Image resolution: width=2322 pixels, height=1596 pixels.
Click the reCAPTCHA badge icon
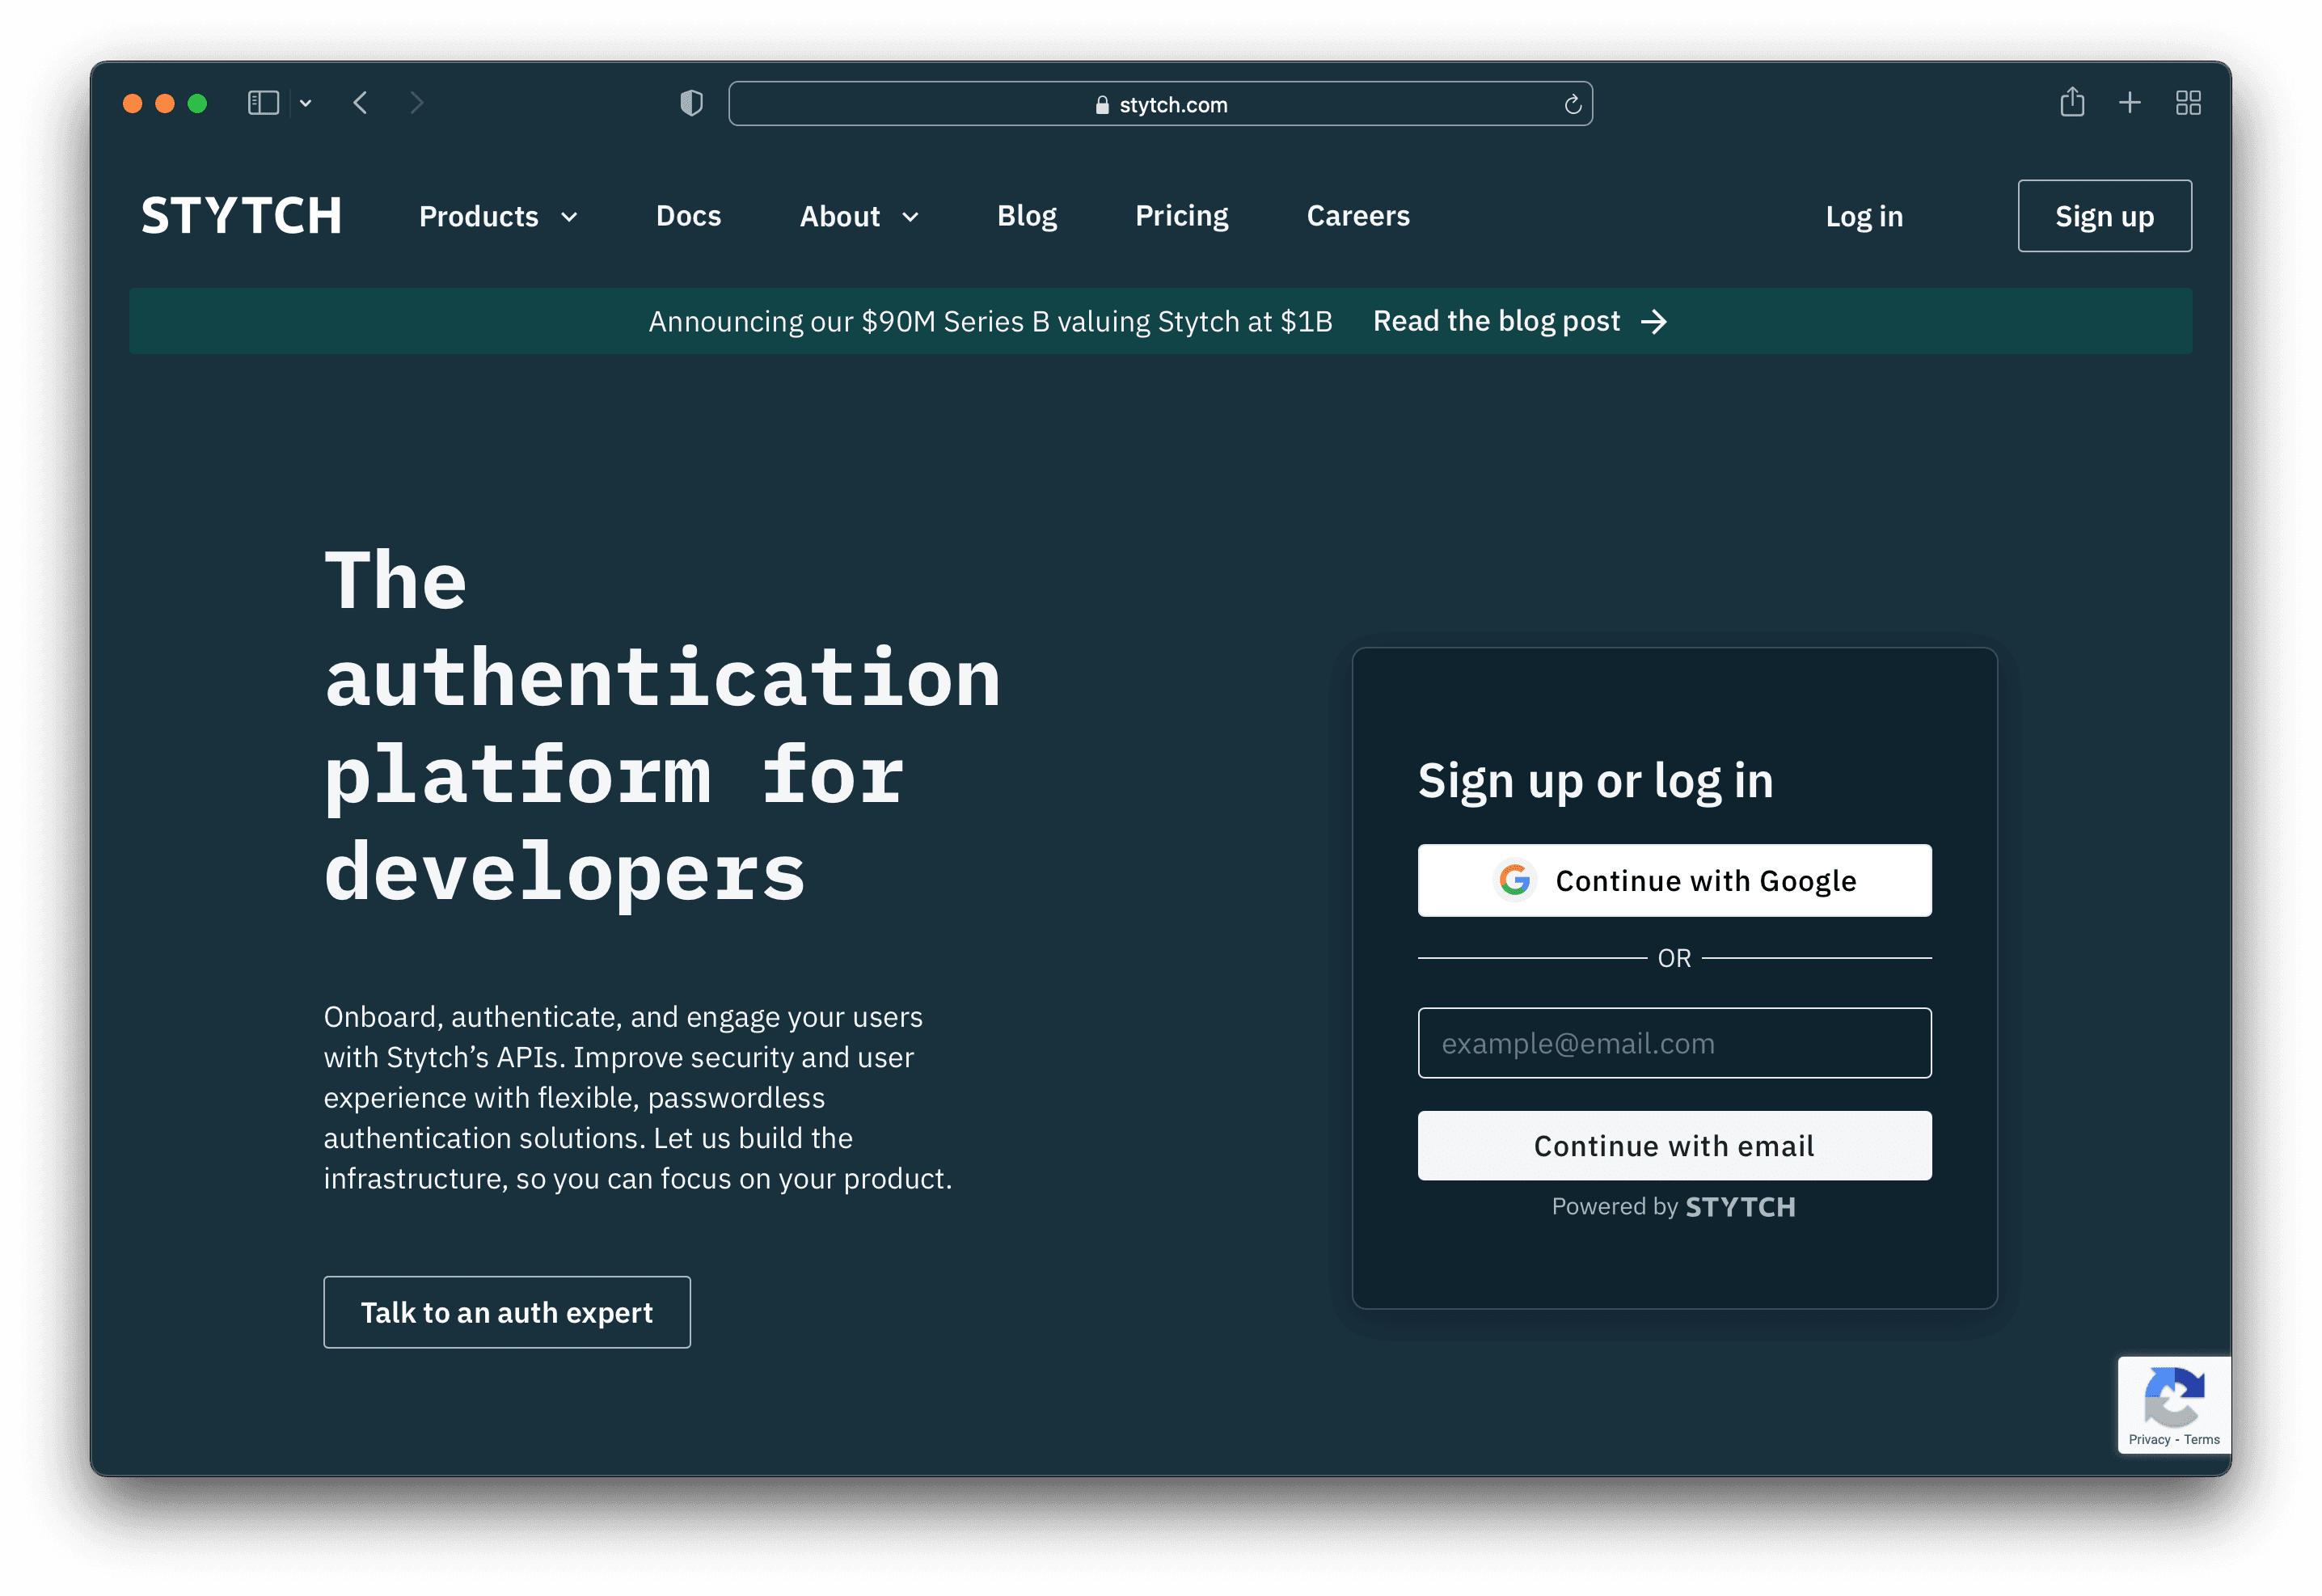click(2173, 1398)
